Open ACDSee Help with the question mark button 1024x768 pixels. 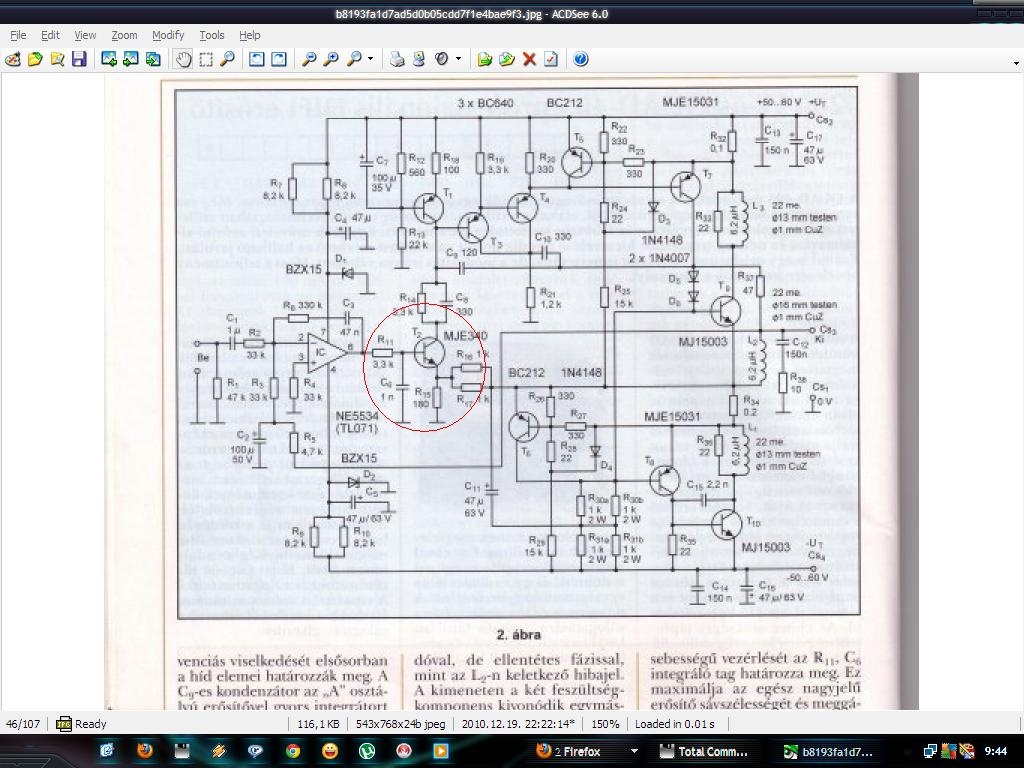pyautogui.click(x=581, y=59)
